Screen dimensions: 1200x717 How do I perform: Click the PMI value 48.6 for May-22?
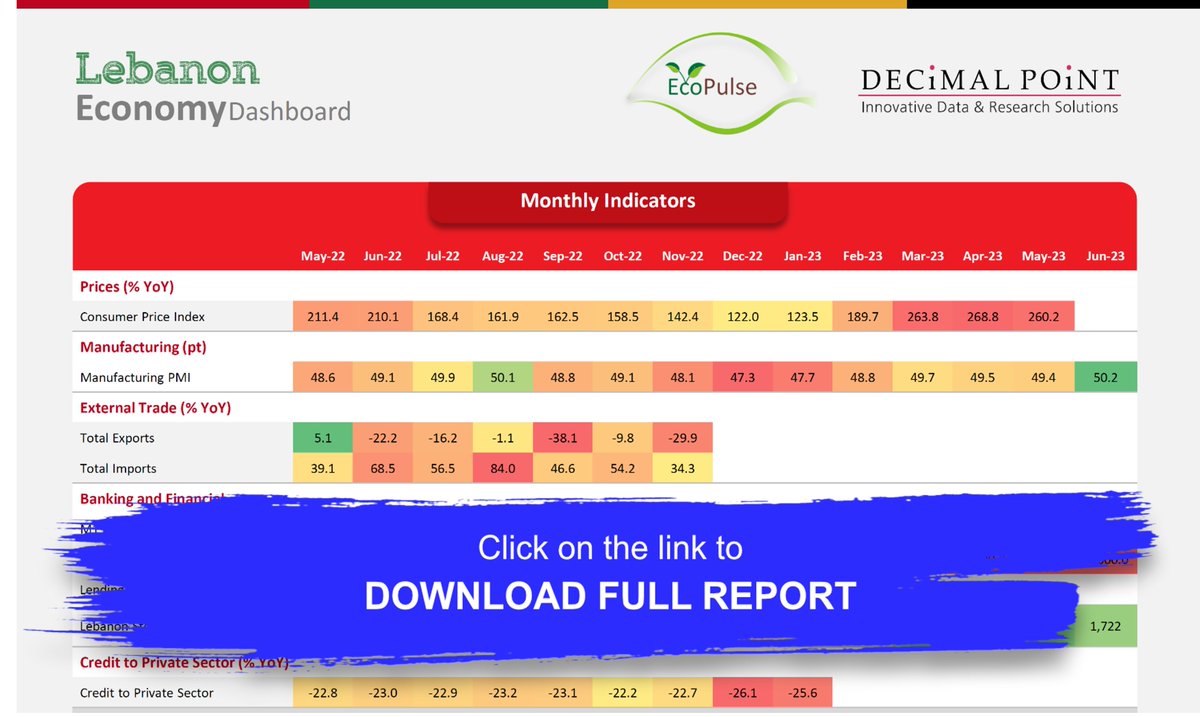click(x=323, y=377)
